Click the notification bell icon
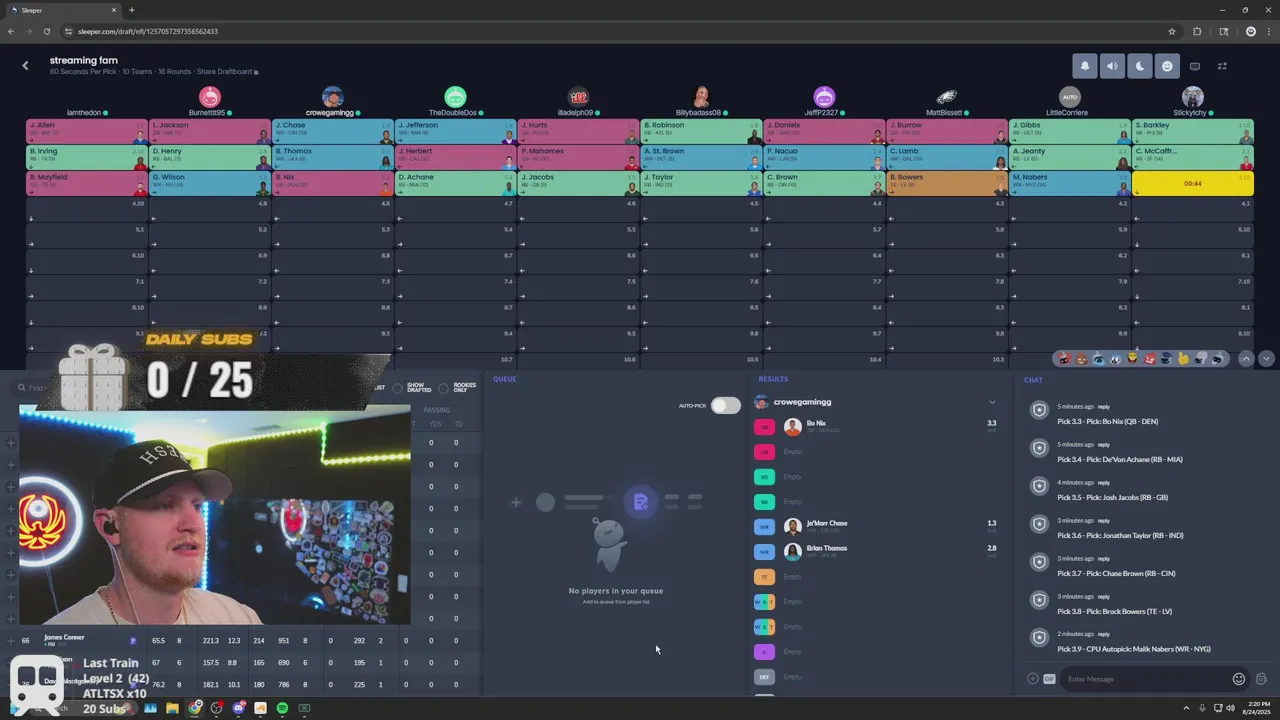1280x720 pixels. (x=1085, y=66)
